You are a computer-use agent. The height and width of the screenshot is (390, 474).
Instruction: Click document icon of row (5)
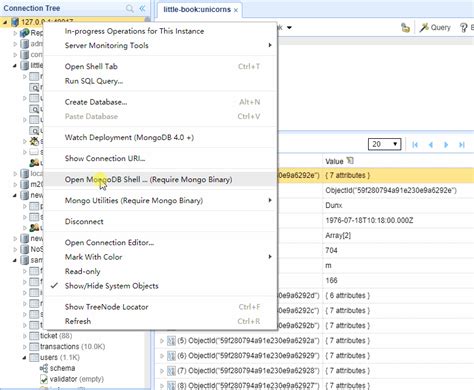point(171,341)
